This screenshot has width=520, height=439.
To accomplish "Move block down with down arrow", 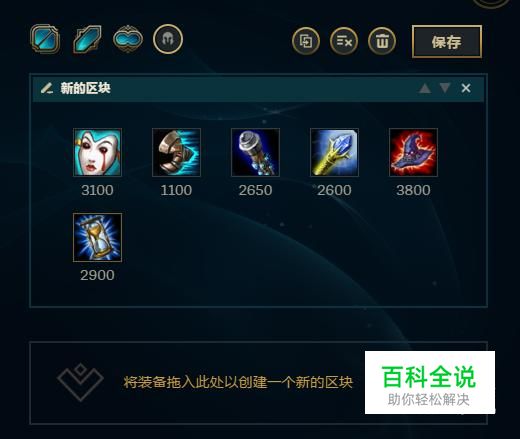I will 445,88.
